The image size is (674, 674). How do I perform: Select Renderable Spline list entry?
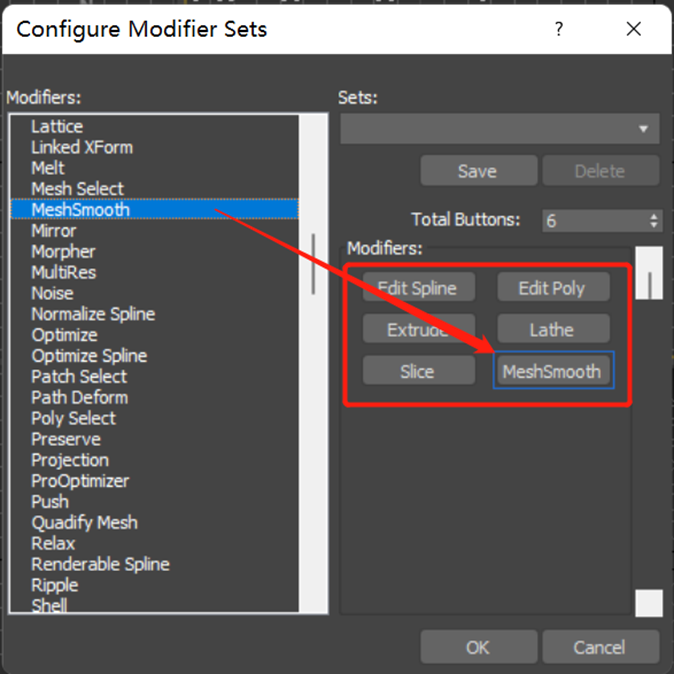(100, 564)
